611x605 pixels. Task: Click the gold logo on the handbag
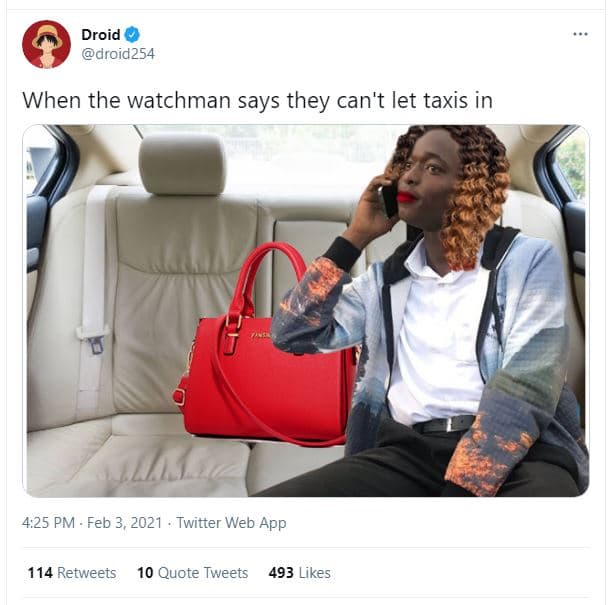[x=261, y=335]
